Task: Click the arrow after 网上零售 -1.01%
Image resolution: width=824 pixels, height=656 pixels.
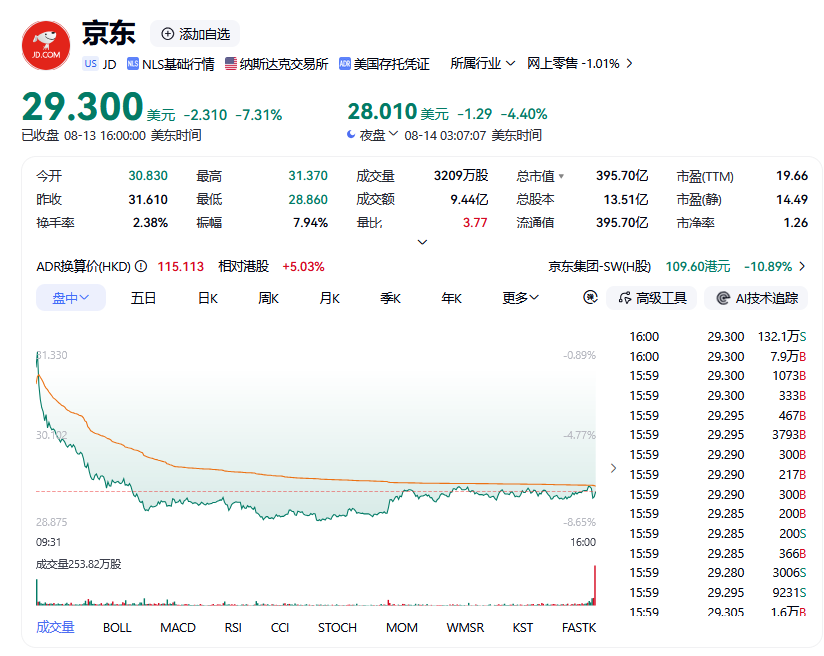Action: tap(629, 64)
